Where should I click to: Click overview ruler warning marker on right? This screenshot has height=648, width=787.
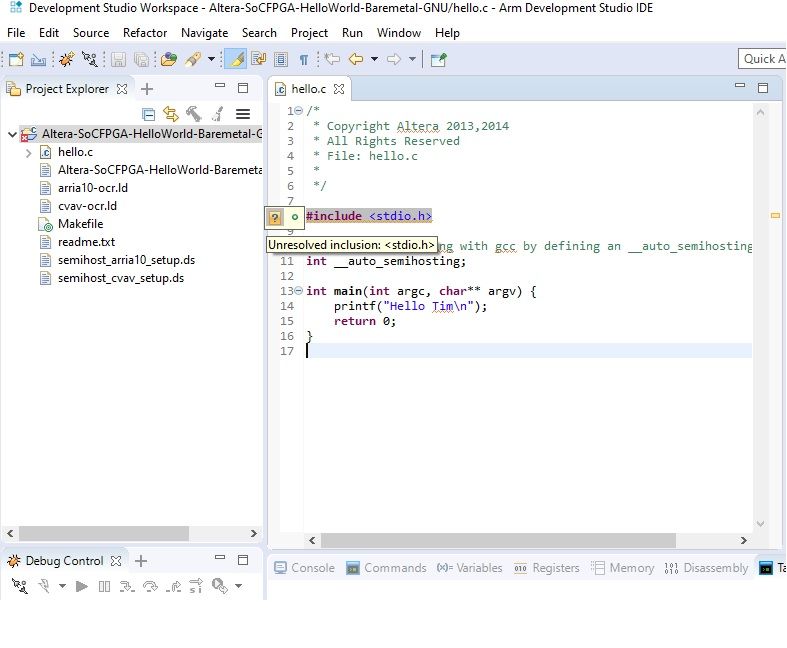pos(775,215)
